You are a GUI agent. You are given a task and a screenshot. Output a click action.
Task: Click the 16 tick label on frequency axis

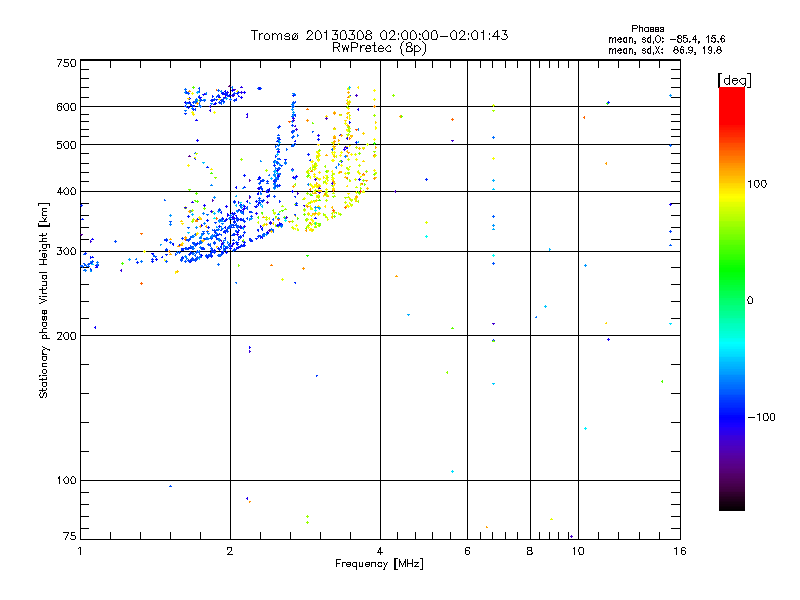pos(679,551)
